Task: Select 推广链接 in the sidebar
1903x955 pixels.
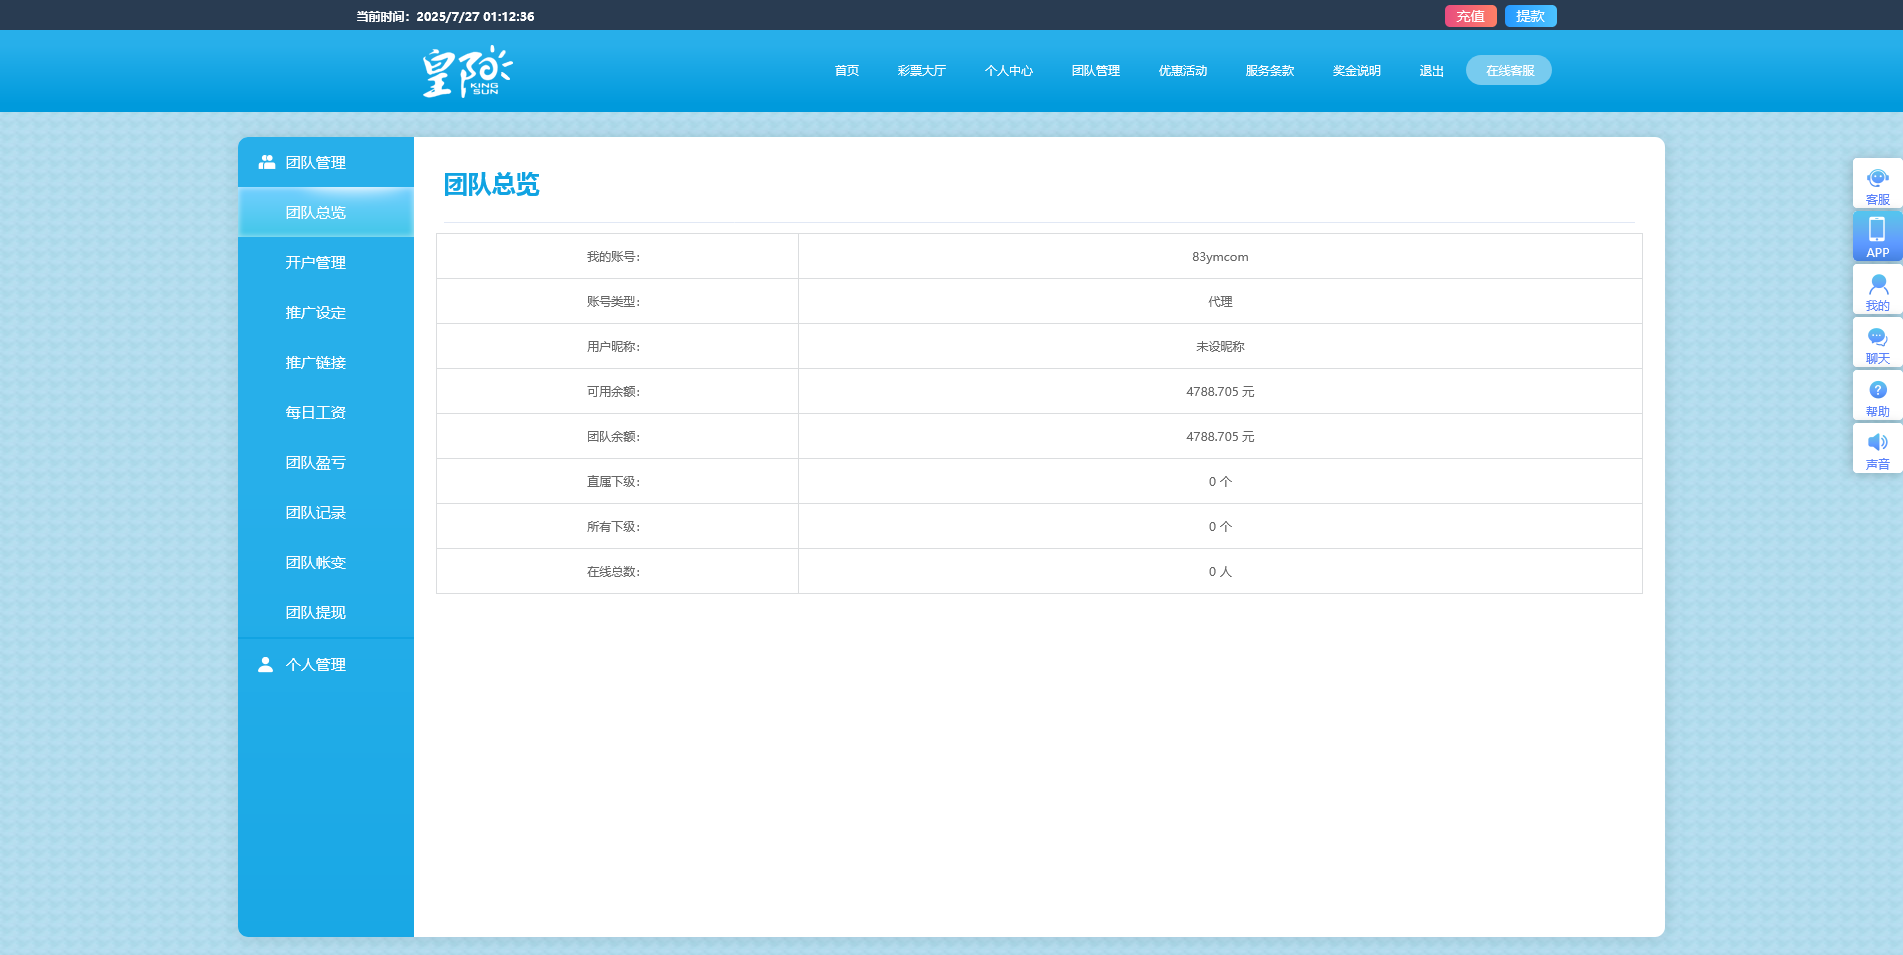Action: click(x=326, y=362)
